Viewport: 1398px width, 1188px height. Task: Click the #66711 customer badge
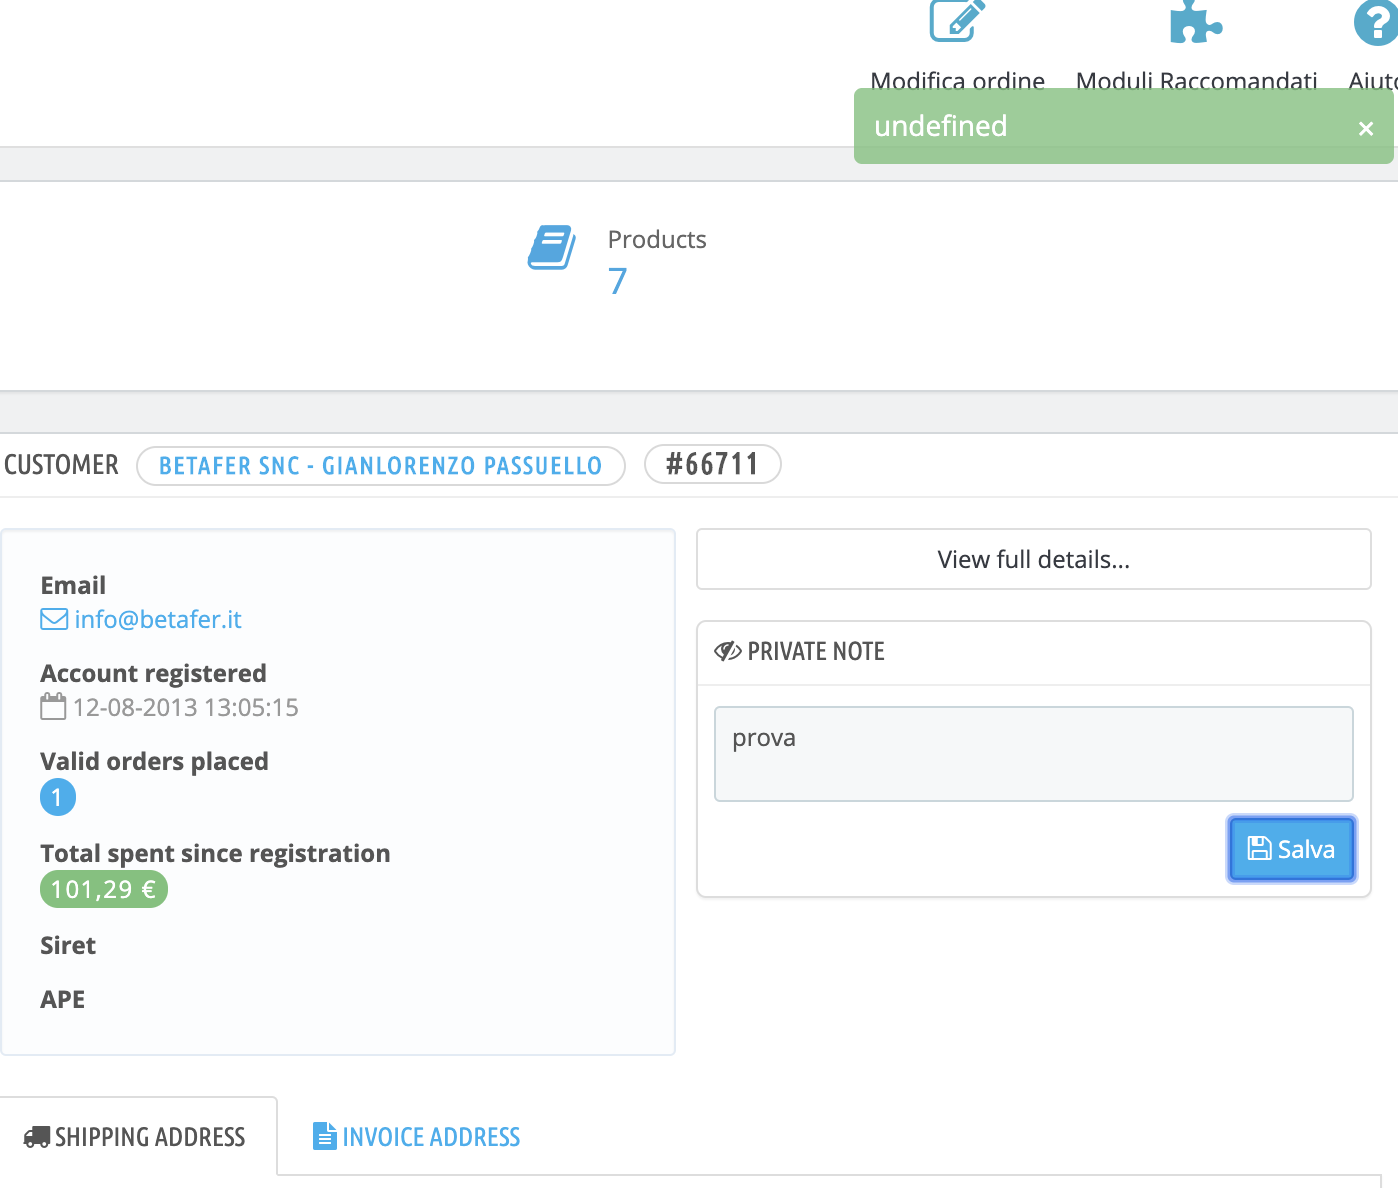(x=712, y=464)
